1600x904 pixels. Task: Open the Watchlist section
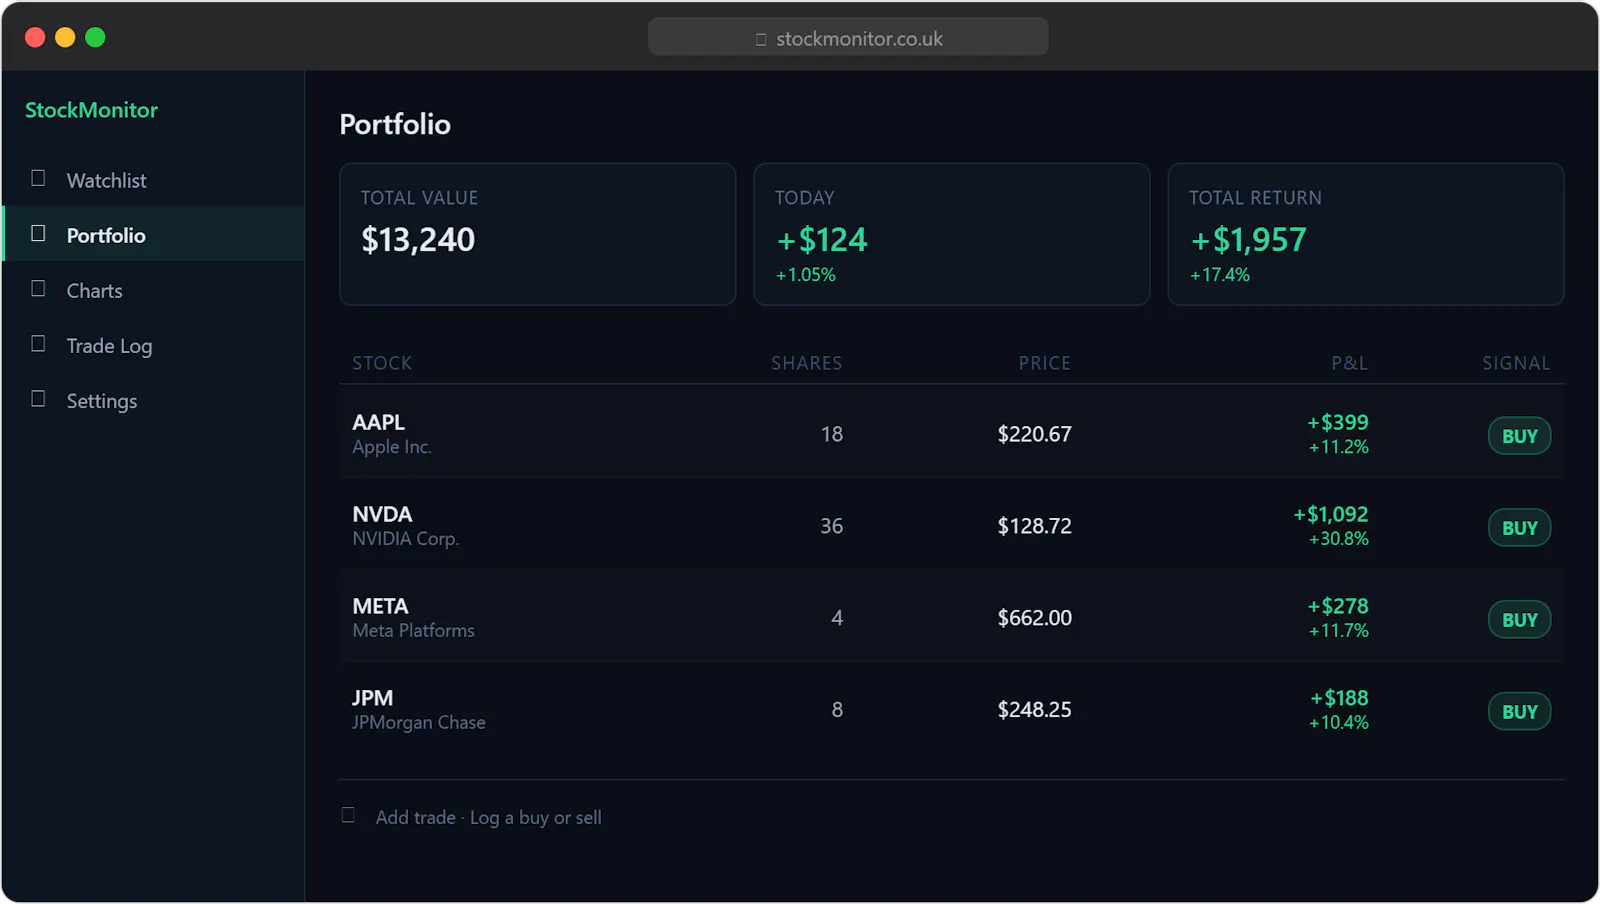[154, 180]
